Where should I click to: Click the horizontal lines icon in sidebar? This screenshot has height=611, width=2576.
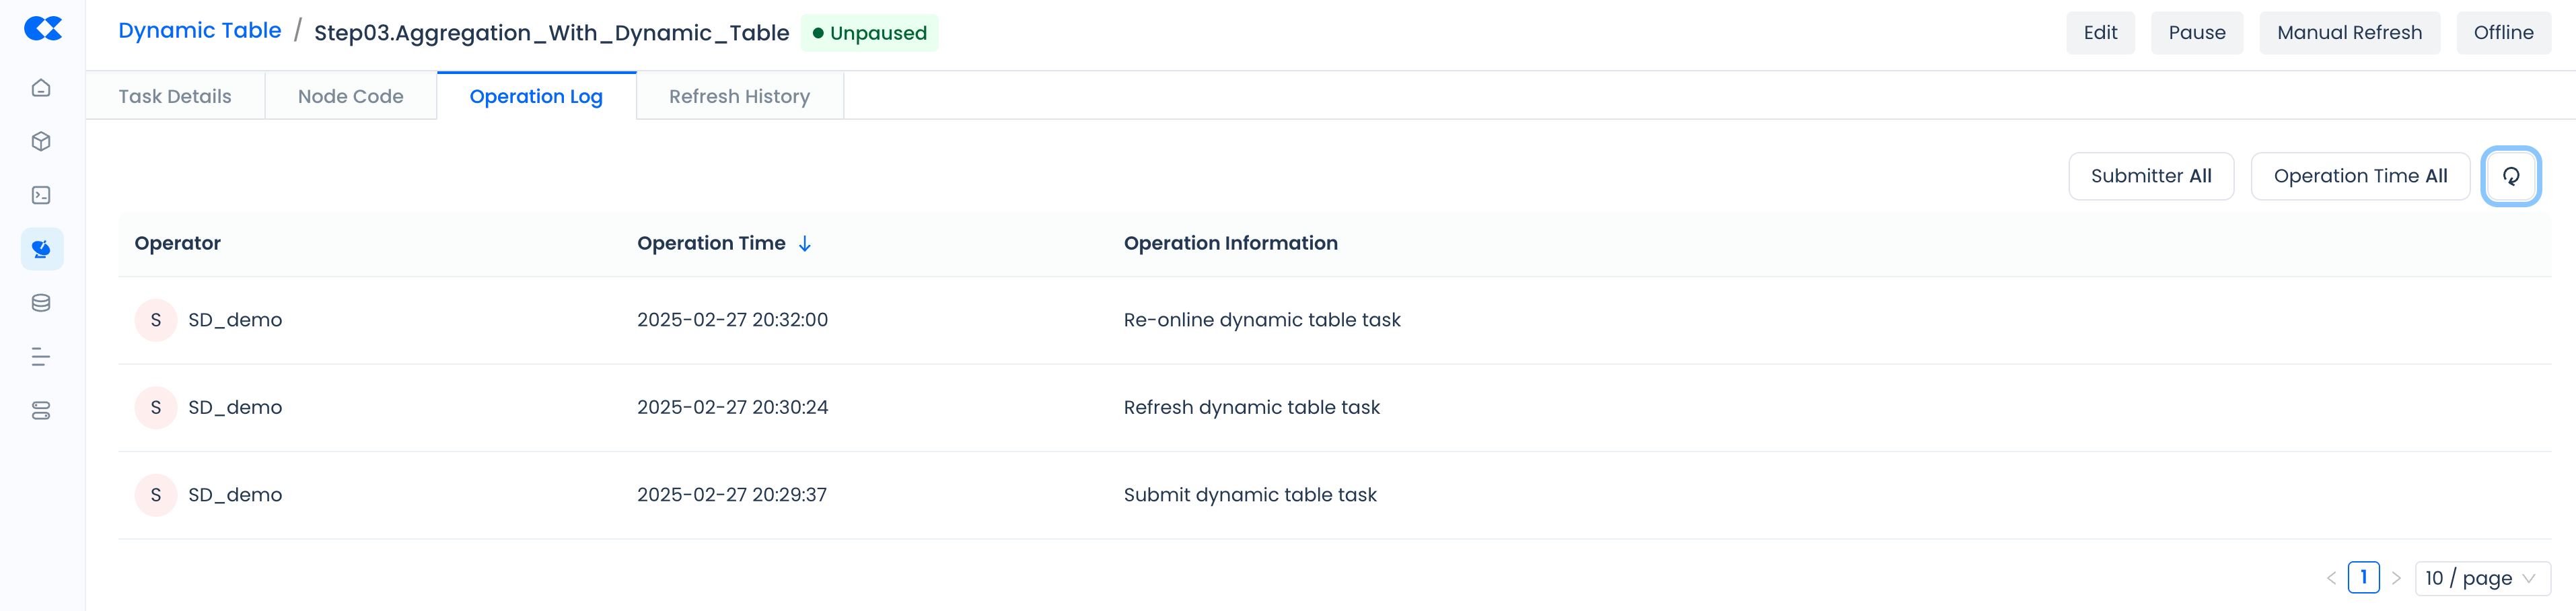(x=41, y=357)
